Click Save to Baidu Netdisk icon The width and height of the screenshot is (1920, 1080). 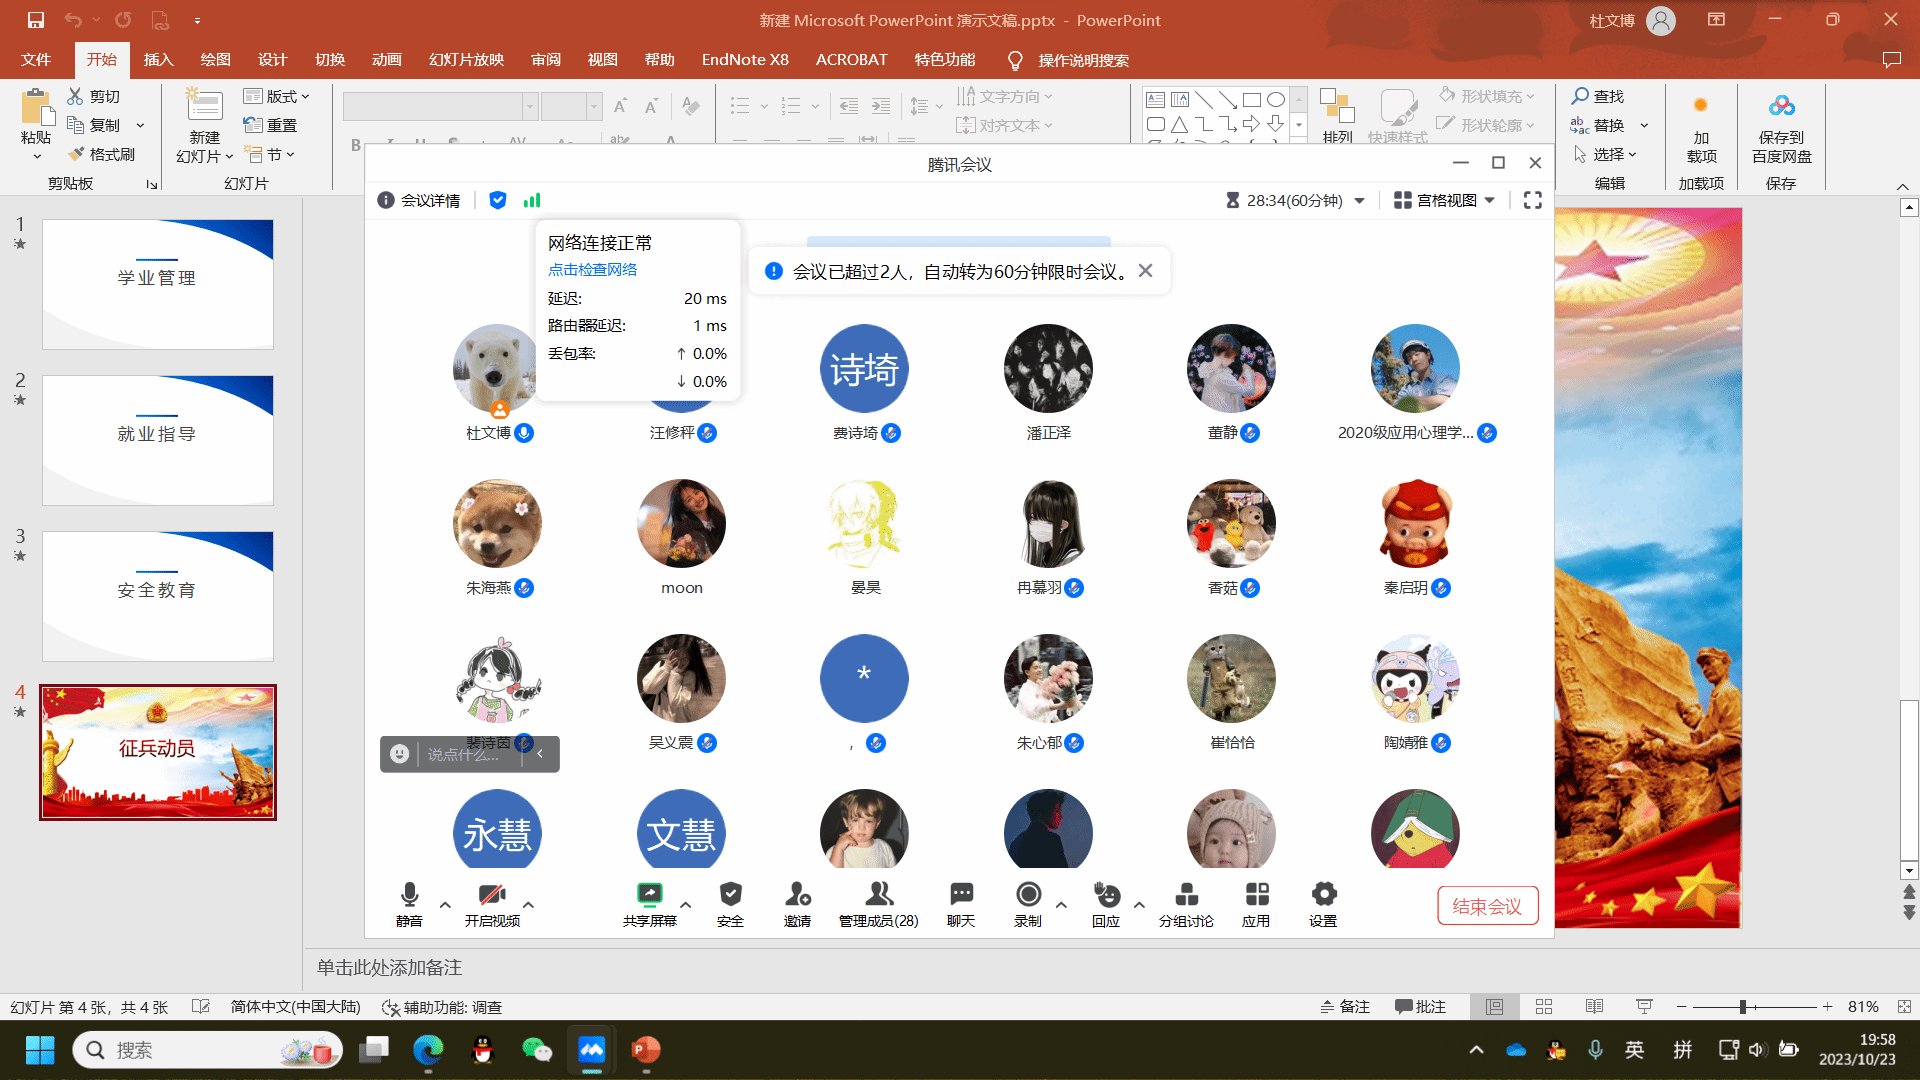tap(1781, 107)
